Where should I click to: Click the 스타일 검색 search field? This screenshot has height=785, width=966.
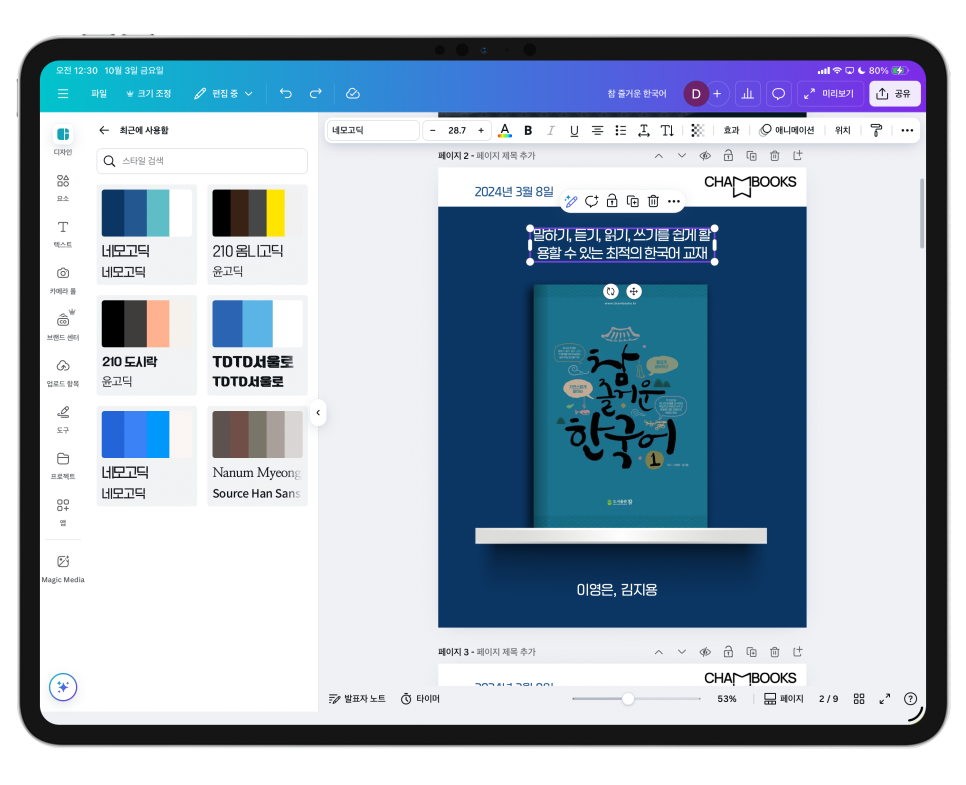pyautogui.click(x=202, y=161)
